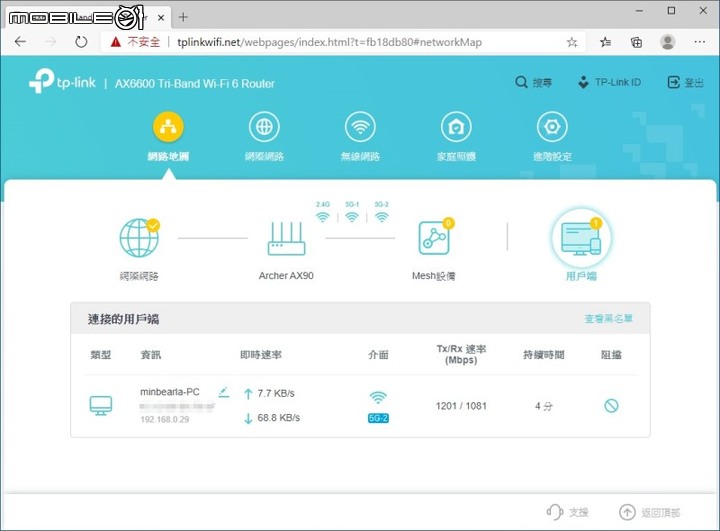Click the 資訊 column header
The height and width of the screenshot is (531, 720).
(x=151, y=355)
